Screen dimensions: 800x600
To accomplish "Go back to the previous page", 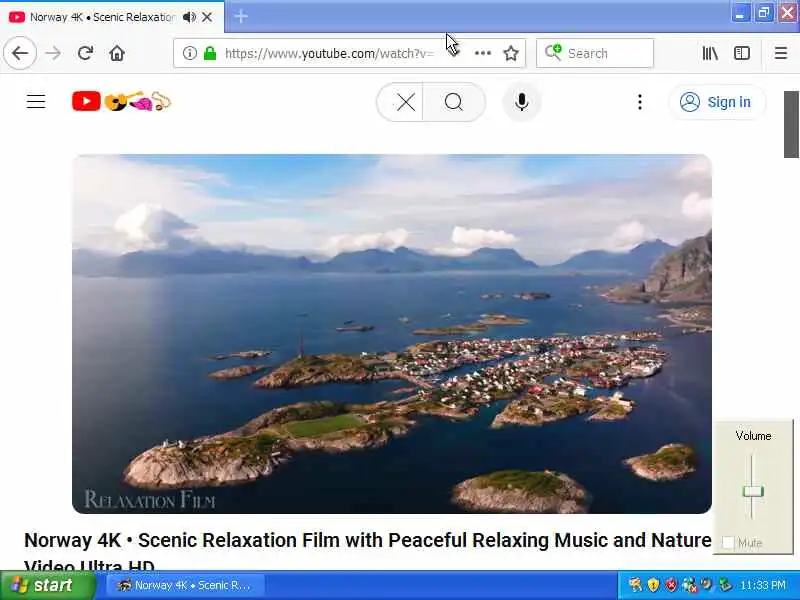I will [x=20, y=53].
